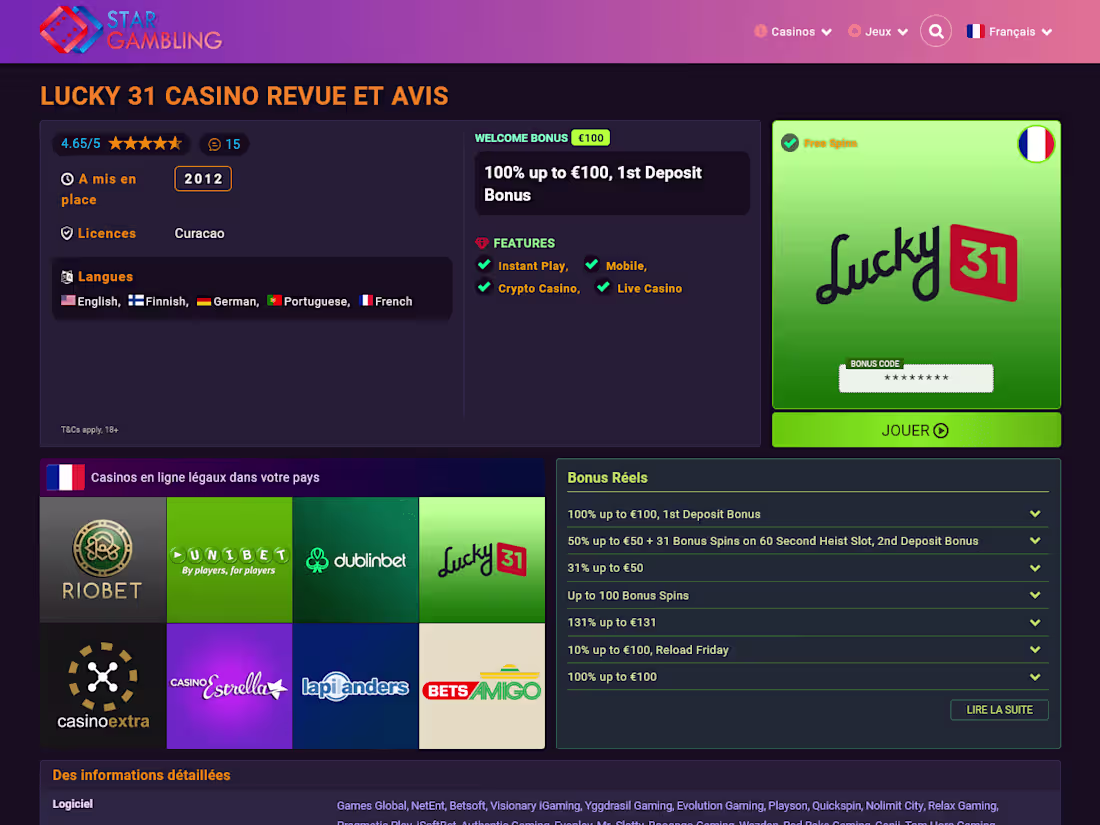Open the Unibet casino tile
Viewport: 1100px width, 825px height.
click(229, 560)
